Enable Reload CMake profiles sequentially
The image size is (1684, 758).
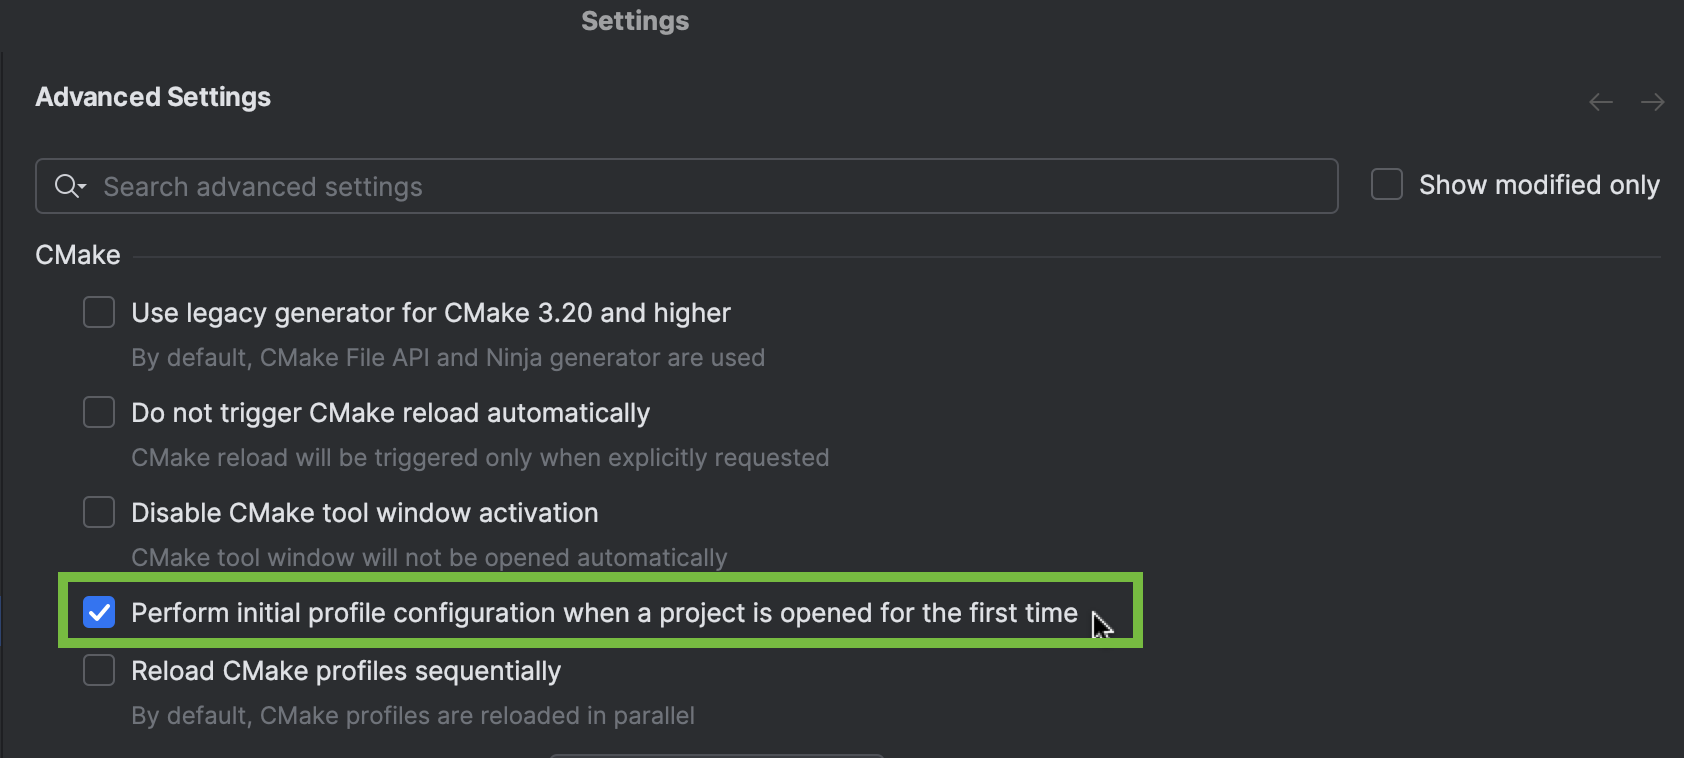[98, 670]
